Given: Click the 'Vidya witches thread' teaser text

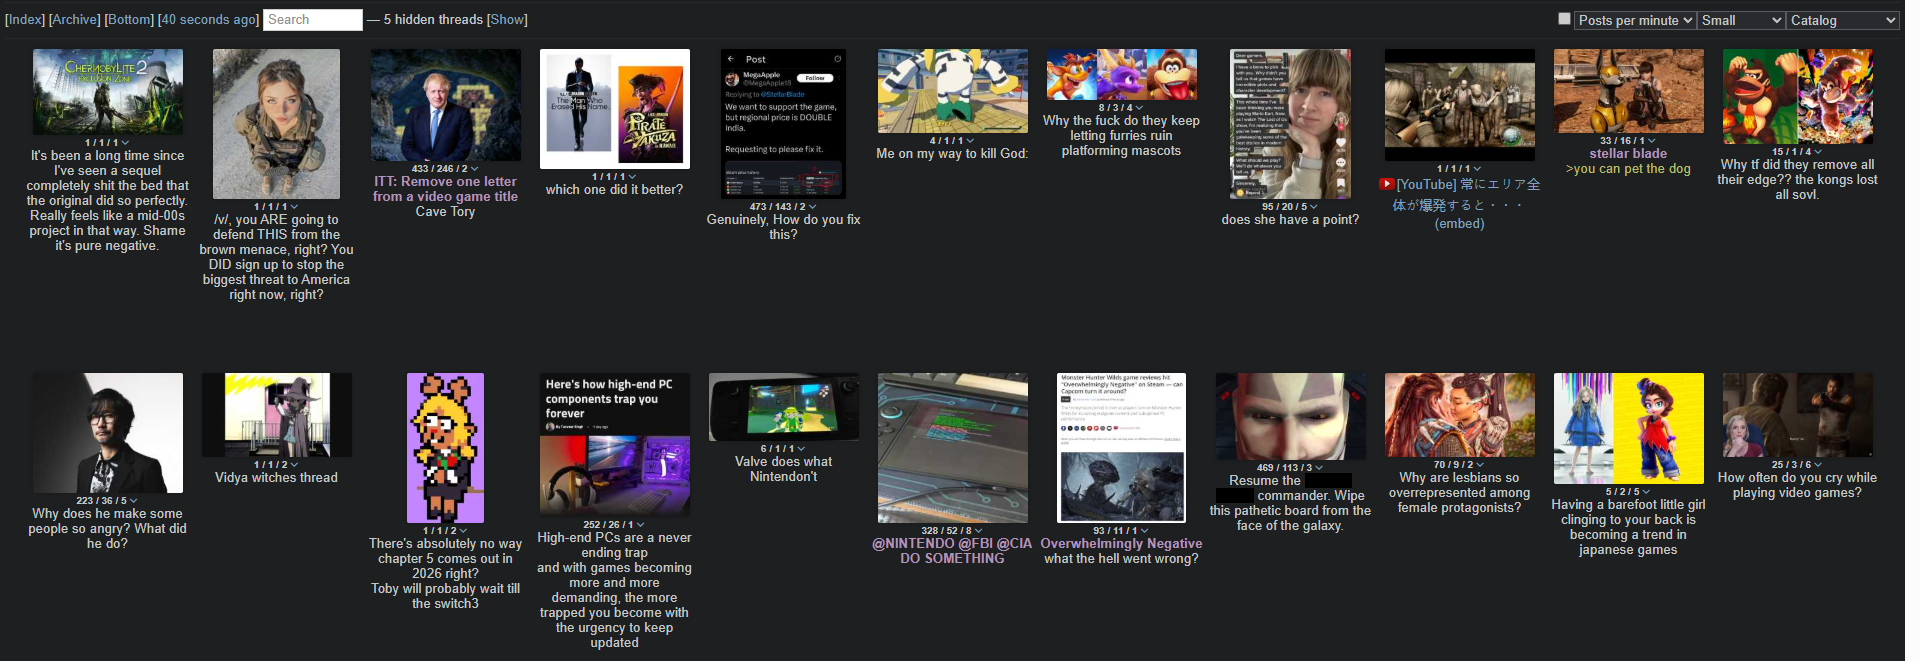Looking at the screenshot, I should click(x=276, y=478).
